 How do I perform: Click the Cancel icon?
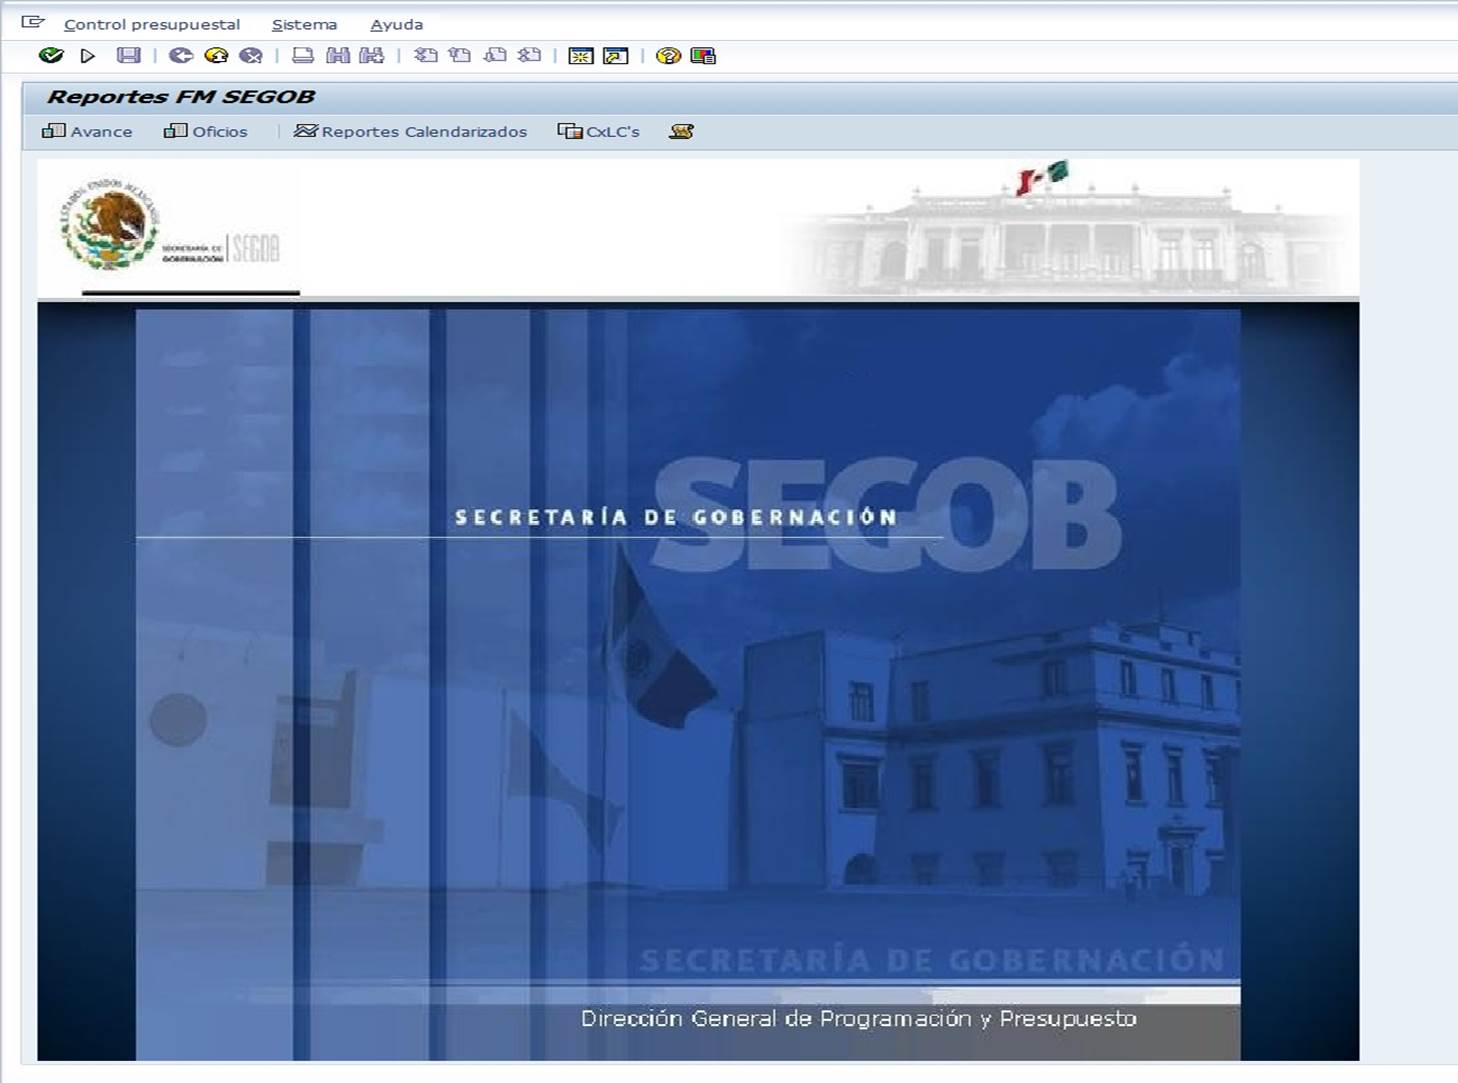pos(251,56)
